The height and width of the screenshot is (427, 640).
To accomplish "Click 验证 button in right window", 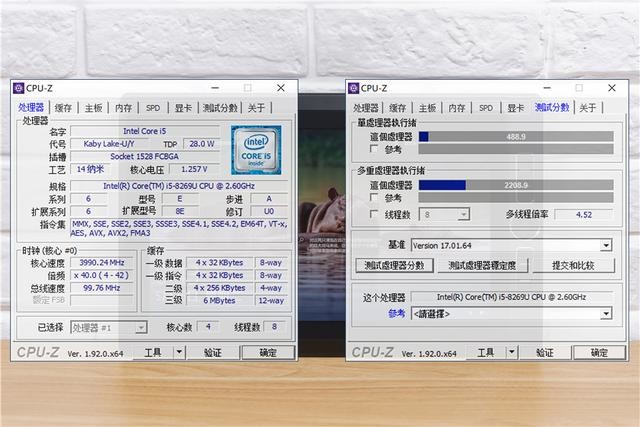I will pos(545,352).
